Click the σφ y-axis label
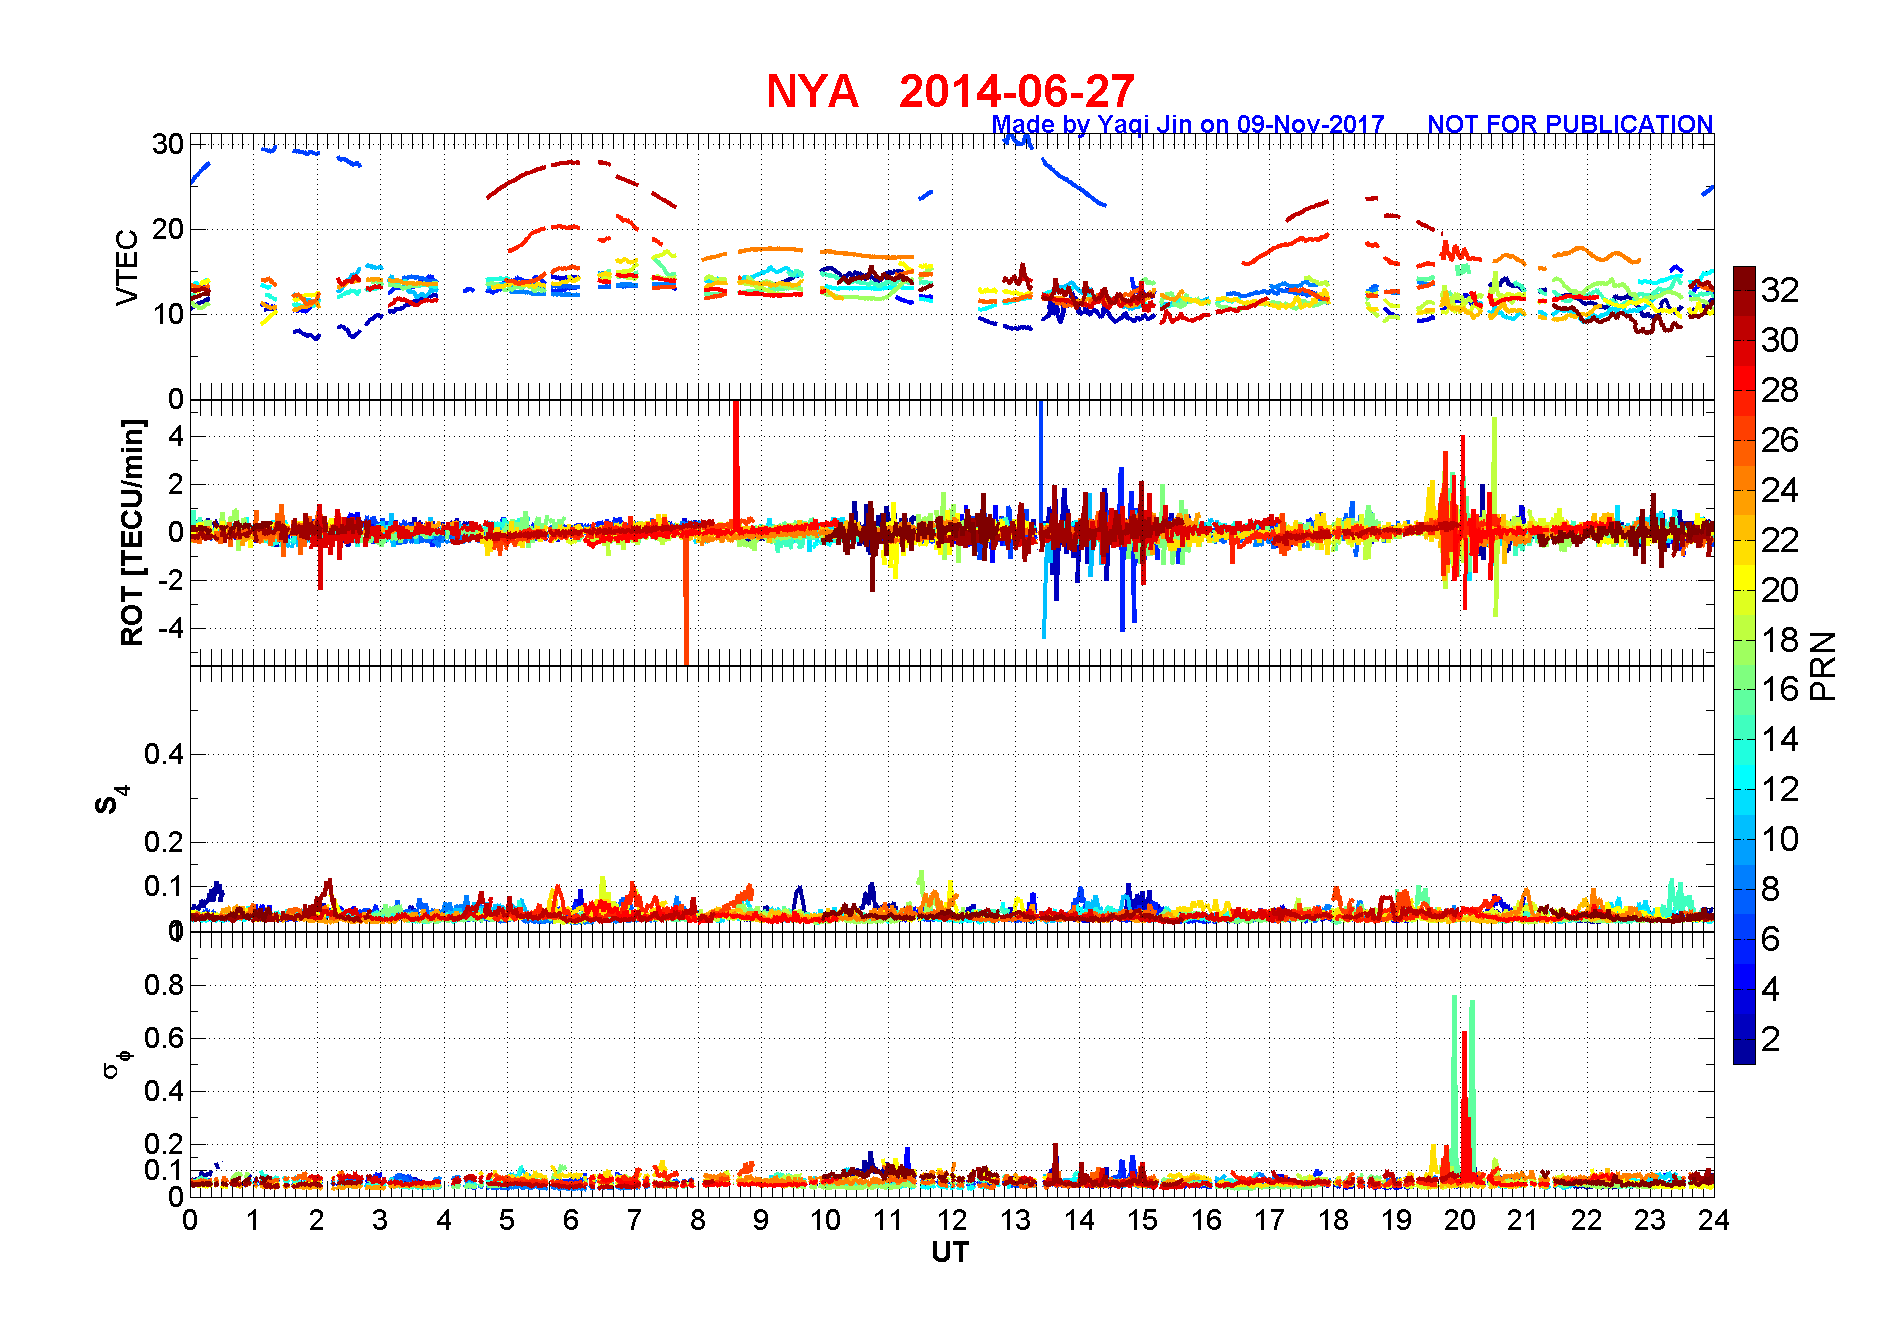This screenshot has height=1330, width=1904. (x=117, y=1063)
